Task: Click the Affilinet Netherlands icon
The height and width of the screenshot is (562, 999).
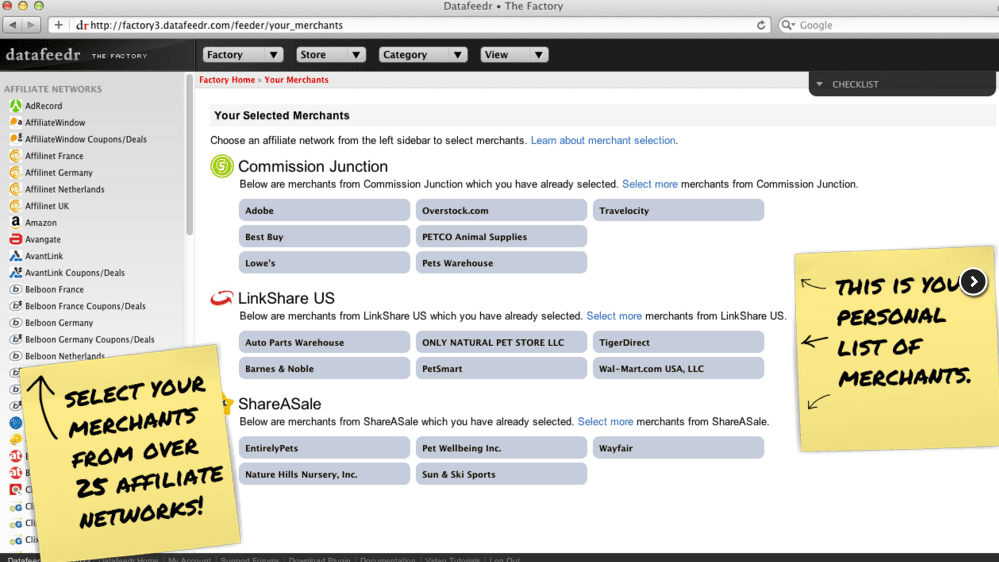Action: 15,189
